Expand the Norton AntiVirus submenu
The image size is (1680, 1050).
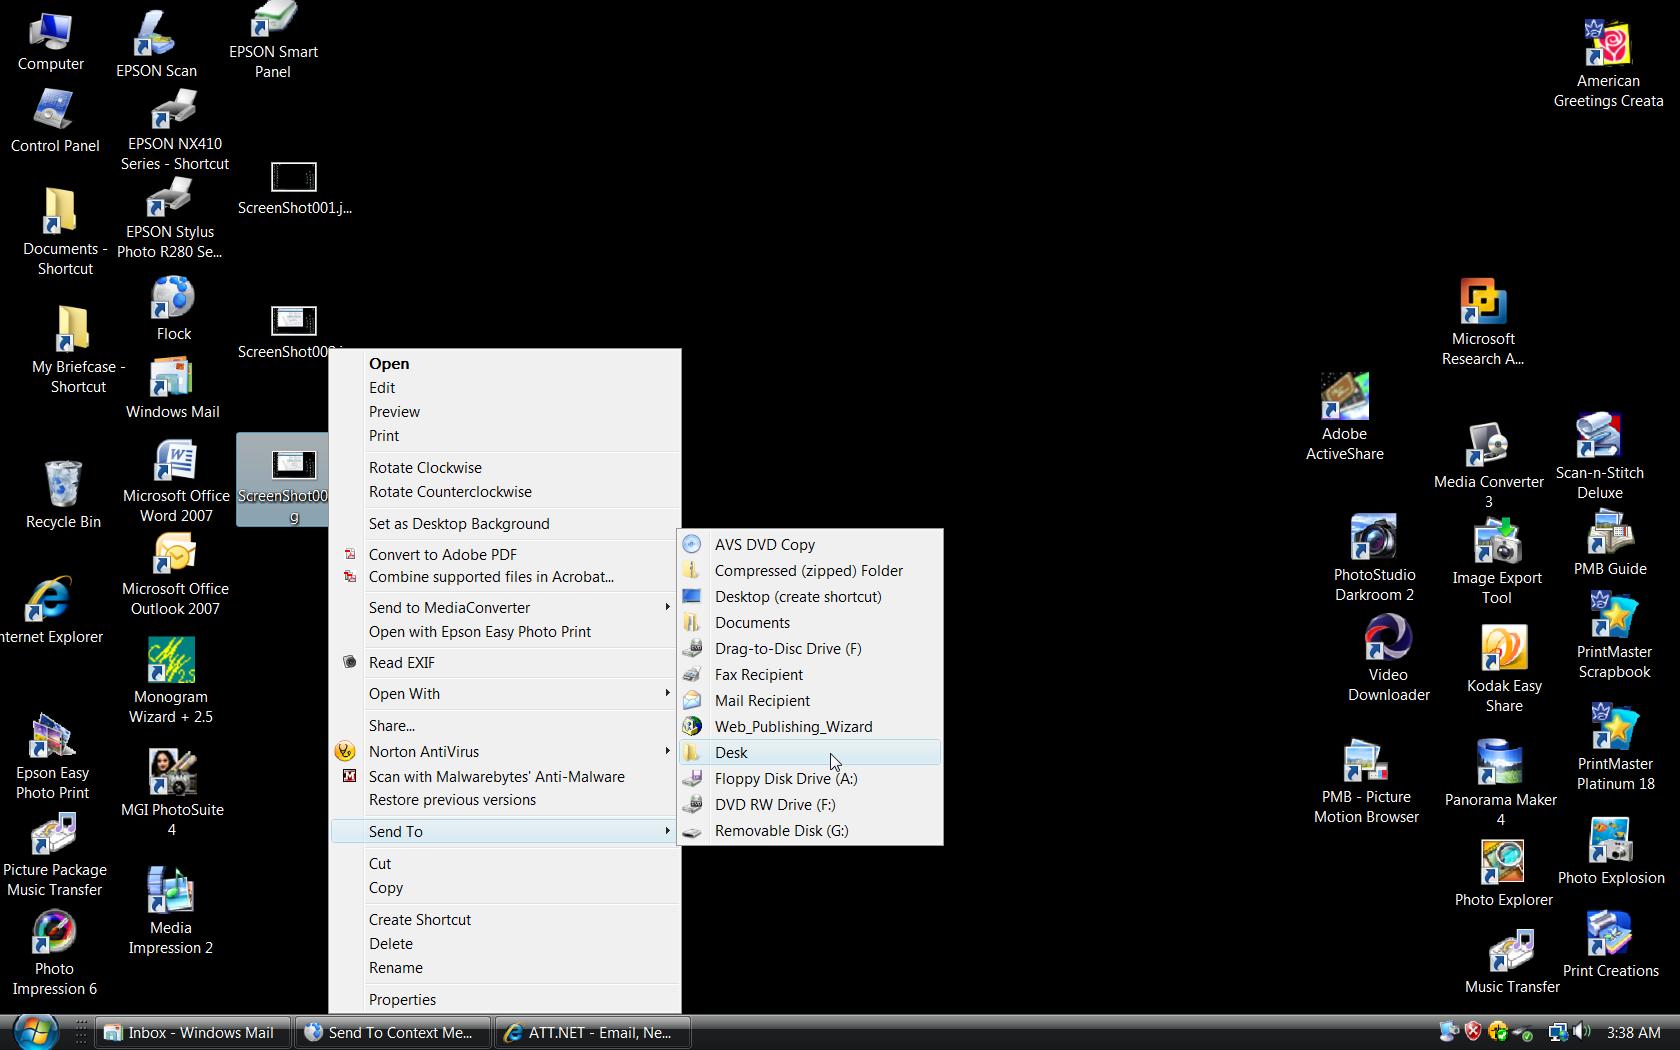(505, 751)
